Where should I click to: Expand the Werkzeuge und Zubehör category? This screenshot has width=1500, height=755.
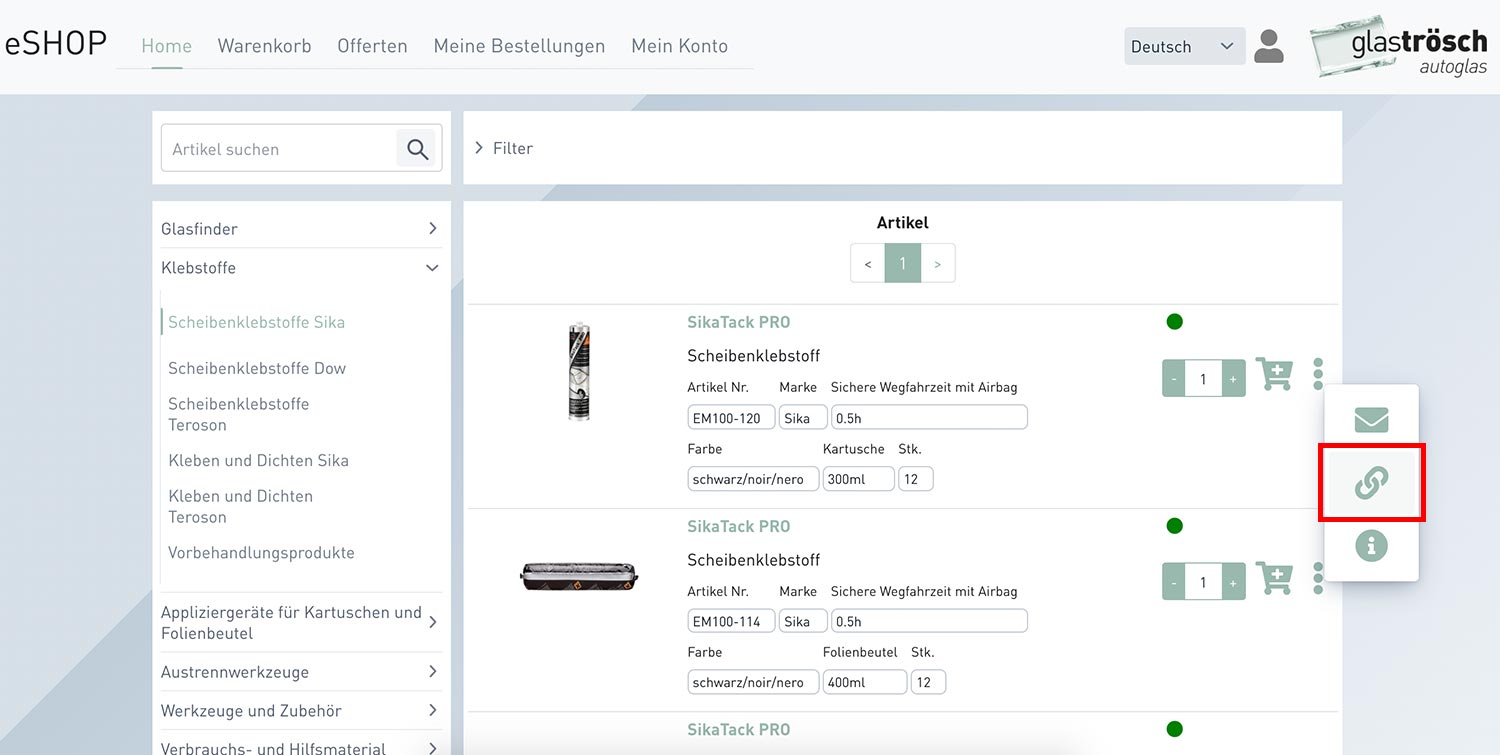click(x=300, y=711)
